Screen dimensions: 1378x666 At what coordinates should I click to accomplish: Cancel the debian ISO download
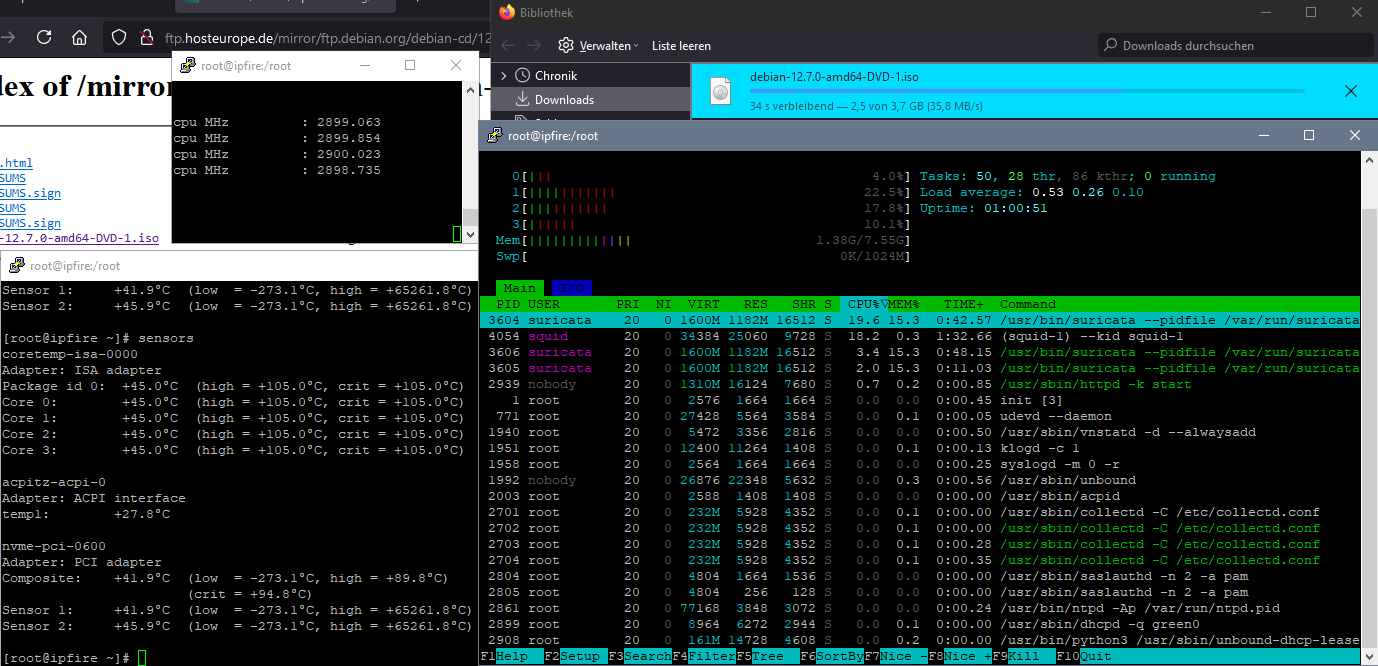coord(1350,91)
